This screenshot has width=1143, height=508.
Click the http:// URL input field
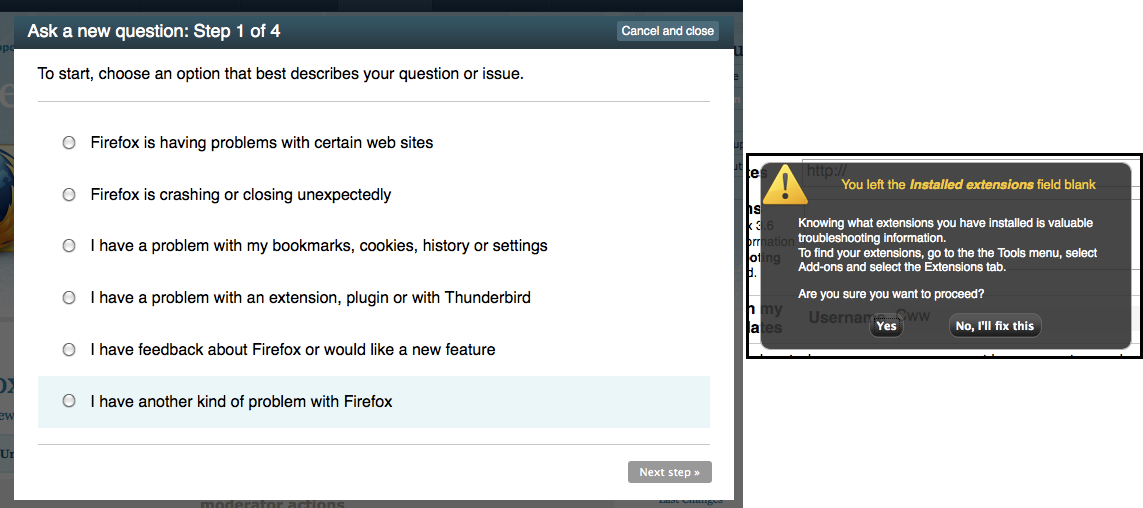click(x=970, y=171)
